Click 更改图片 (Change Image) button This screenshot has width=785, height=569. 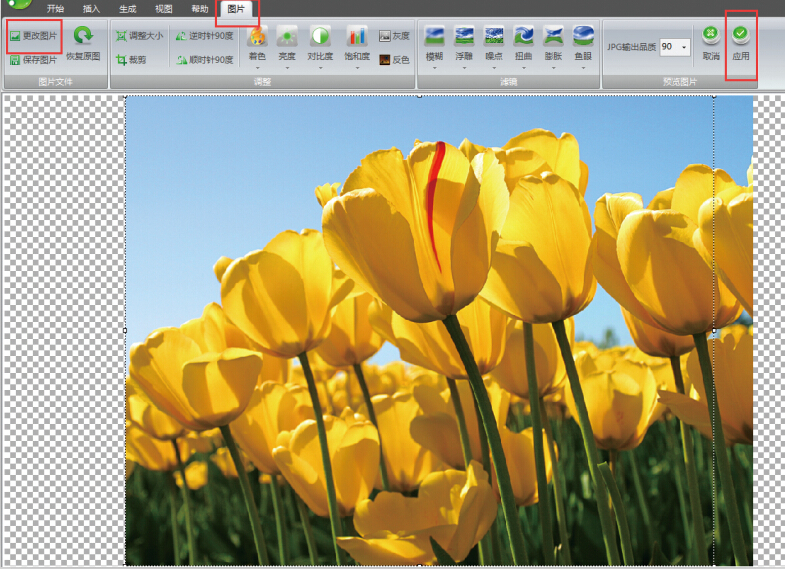pyautogui.click(x=33, y=36)
